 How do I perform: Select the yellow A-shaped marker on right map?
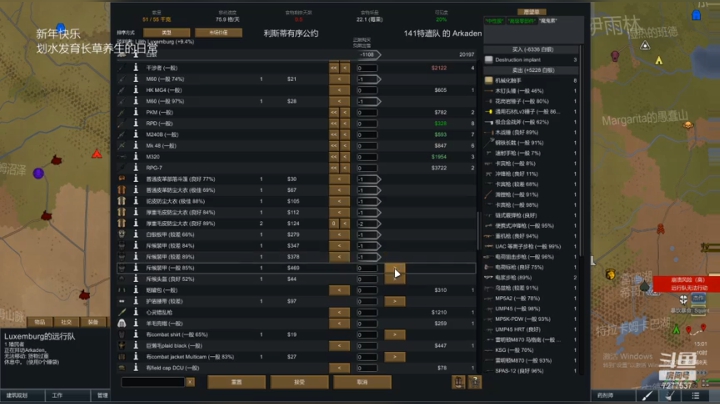pos(659,60)
